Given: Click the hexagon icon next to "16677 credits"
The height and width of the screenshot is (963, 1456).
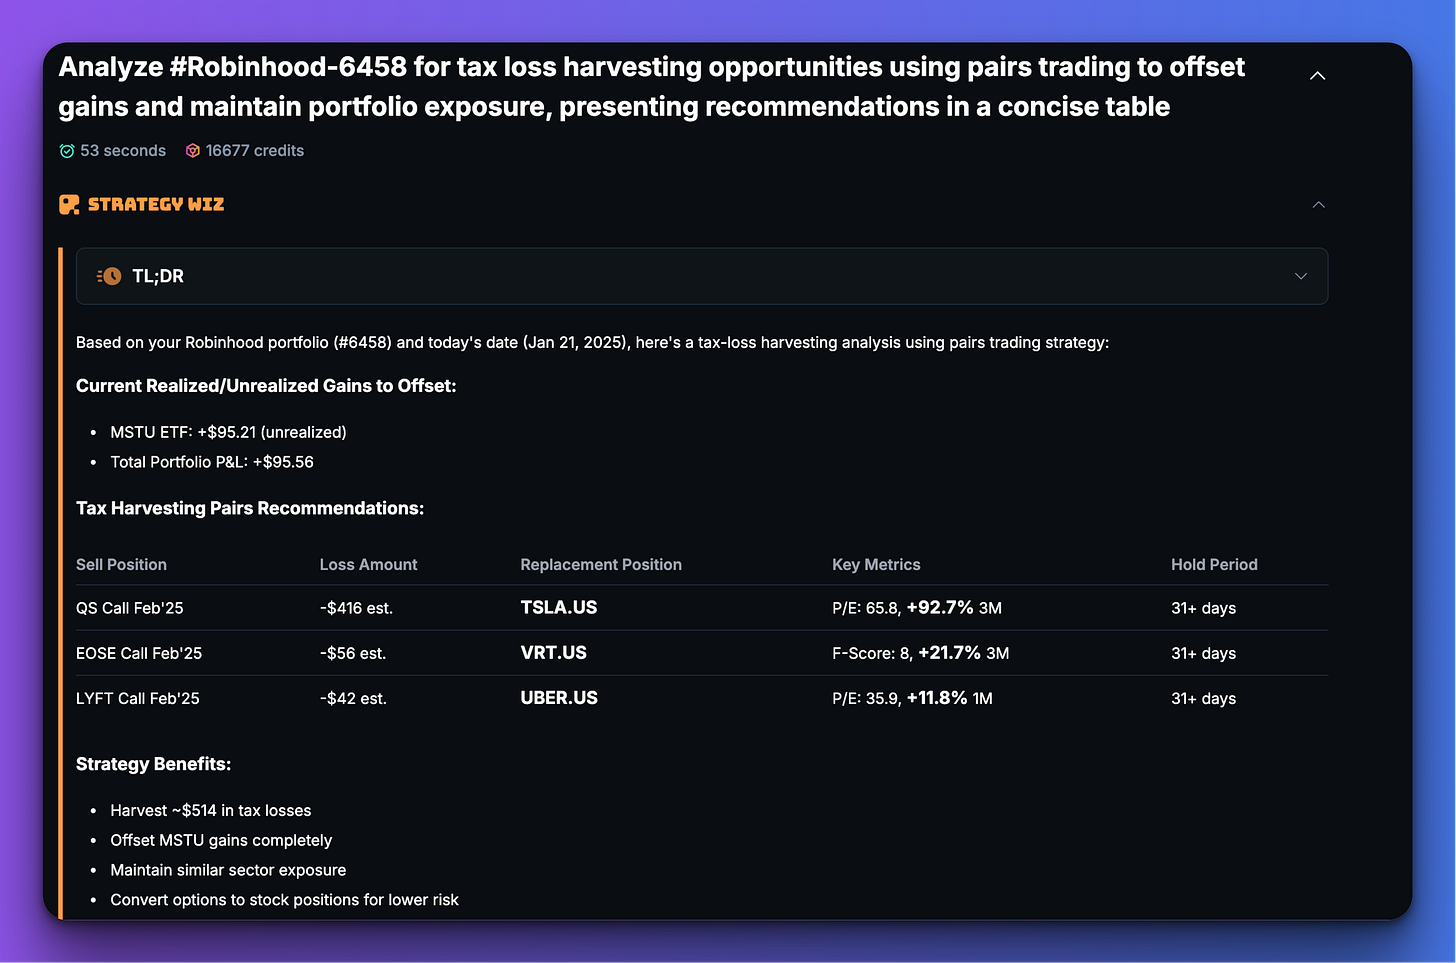Looking at the screenshot, I should (192, 150).
